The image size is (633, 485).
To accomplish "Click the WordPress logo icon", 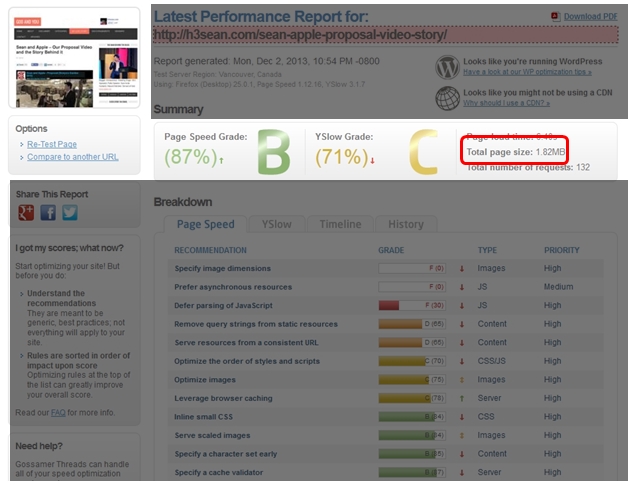I will (x=447, y=67).
